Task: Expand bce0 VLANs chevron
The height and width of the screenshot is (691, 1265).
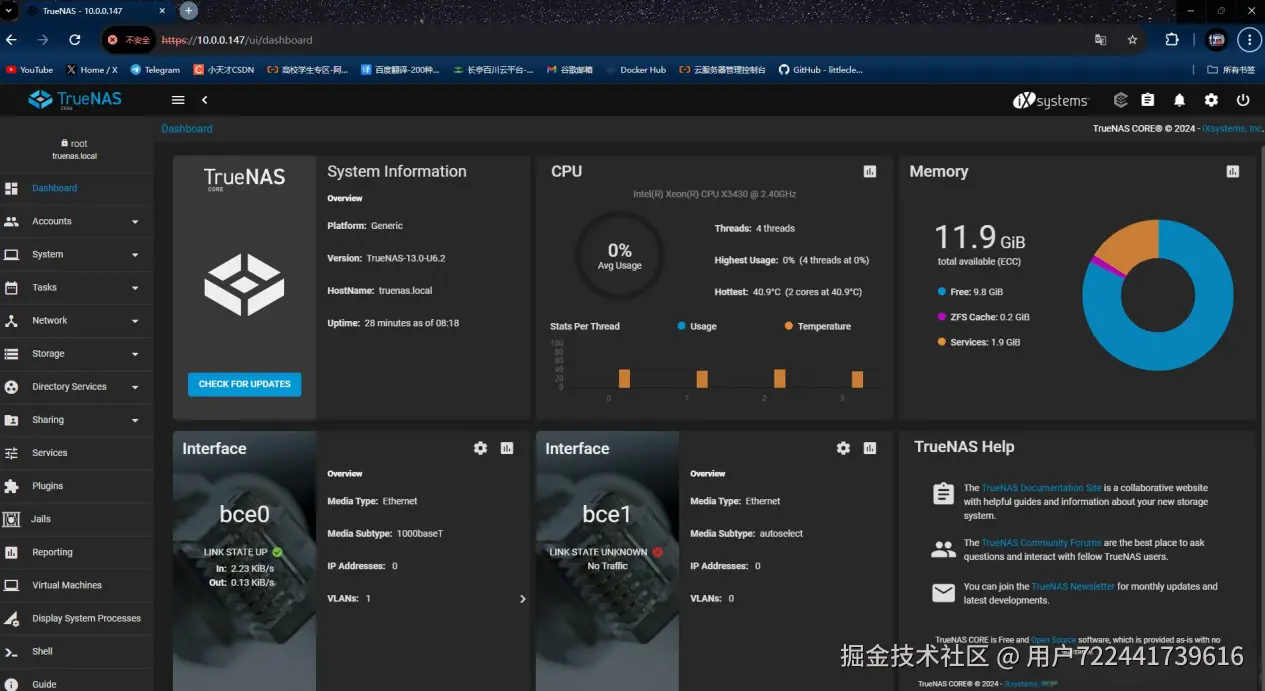Action: pyautogui.click(x=522, y=599)
